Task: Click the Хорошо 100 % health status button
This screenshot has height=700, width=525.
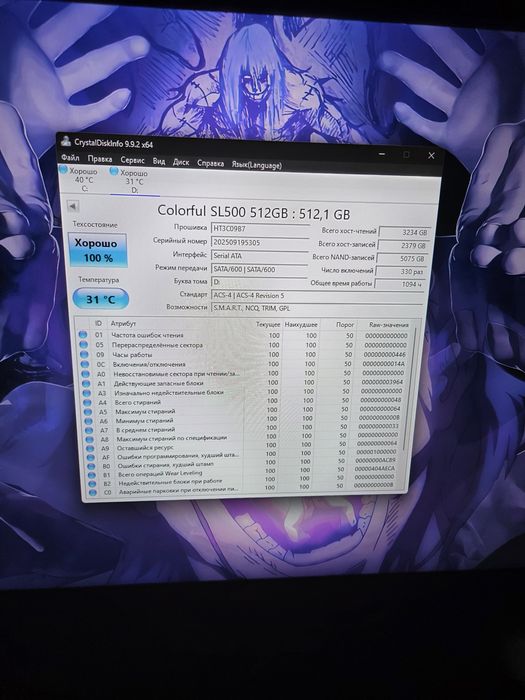Action: tap(98, 250)
